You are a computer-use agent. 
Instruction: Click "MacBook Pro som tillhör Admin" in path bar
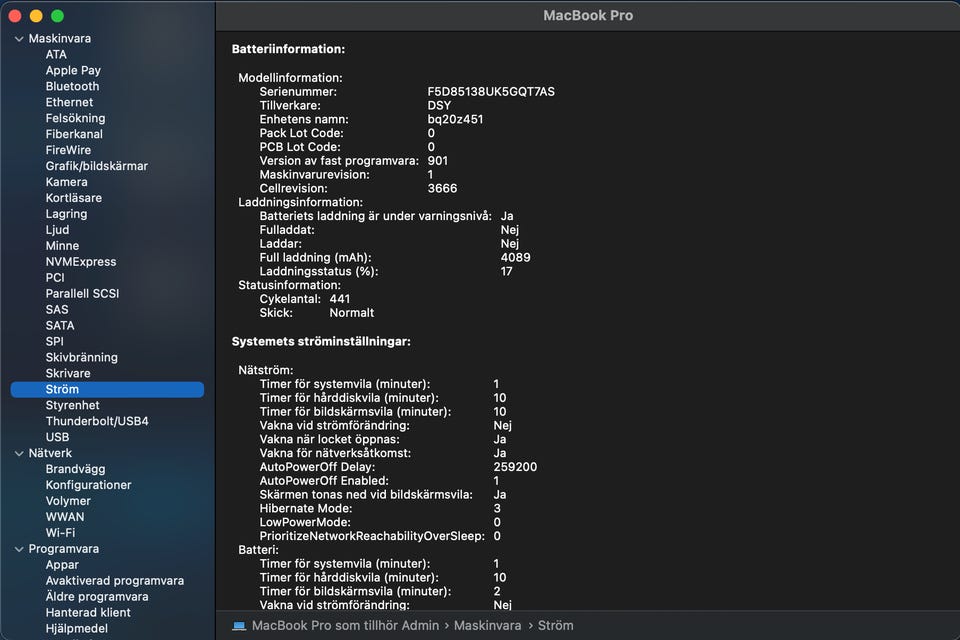[345, 625]
